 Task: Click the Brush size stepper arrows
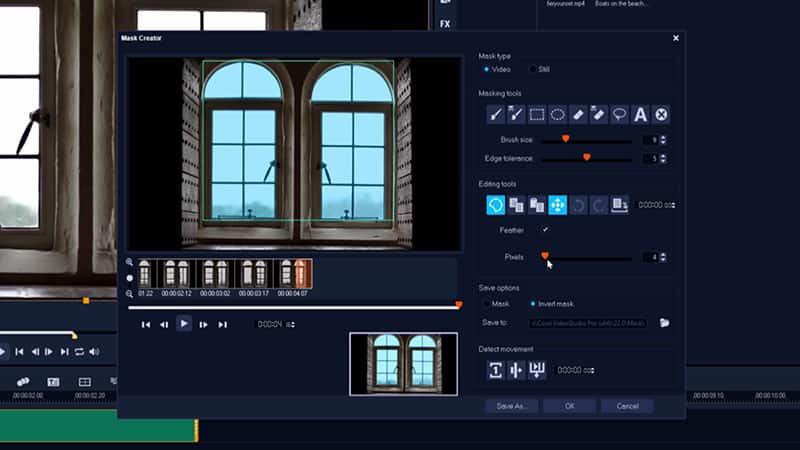pyautogui.click(x=664, y=140)
